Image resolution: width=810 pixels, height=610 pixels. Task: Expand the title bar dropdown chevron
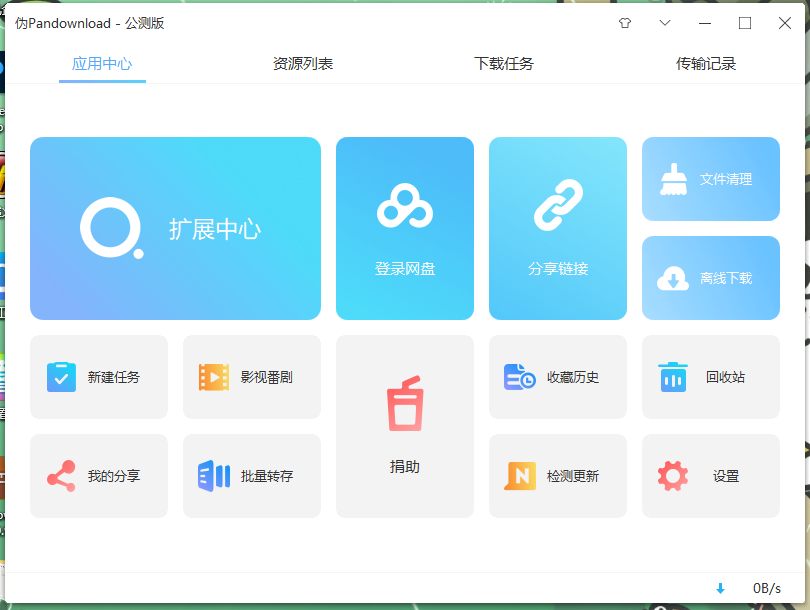point(665,23)
